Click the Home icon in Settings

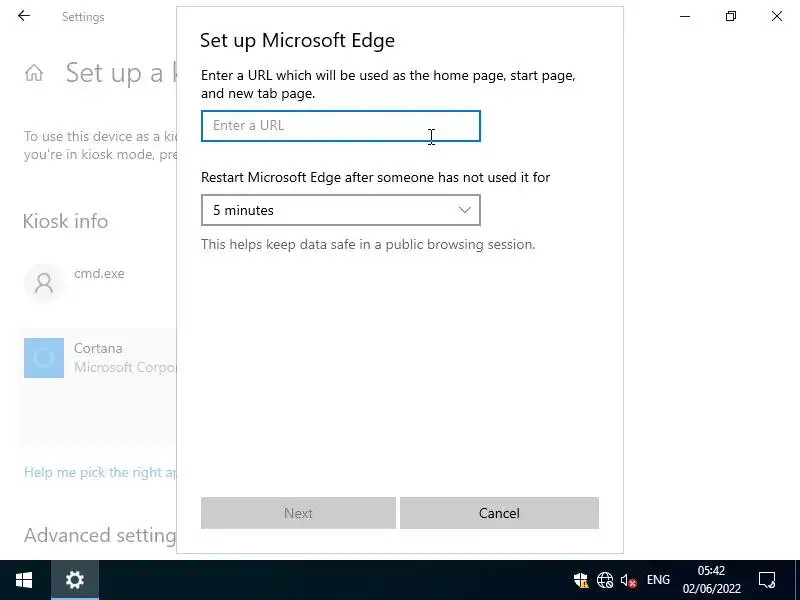tap(34, 73)
